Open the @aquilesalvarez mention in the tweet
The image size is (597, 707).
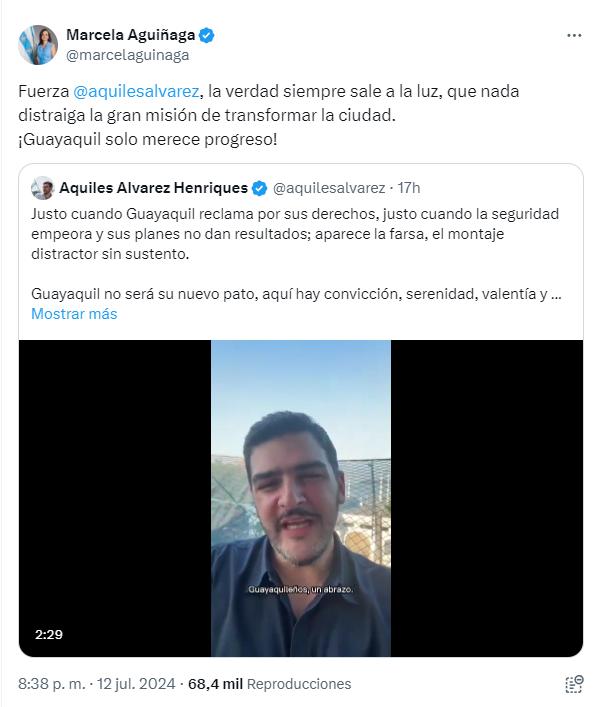click(136, 92)
